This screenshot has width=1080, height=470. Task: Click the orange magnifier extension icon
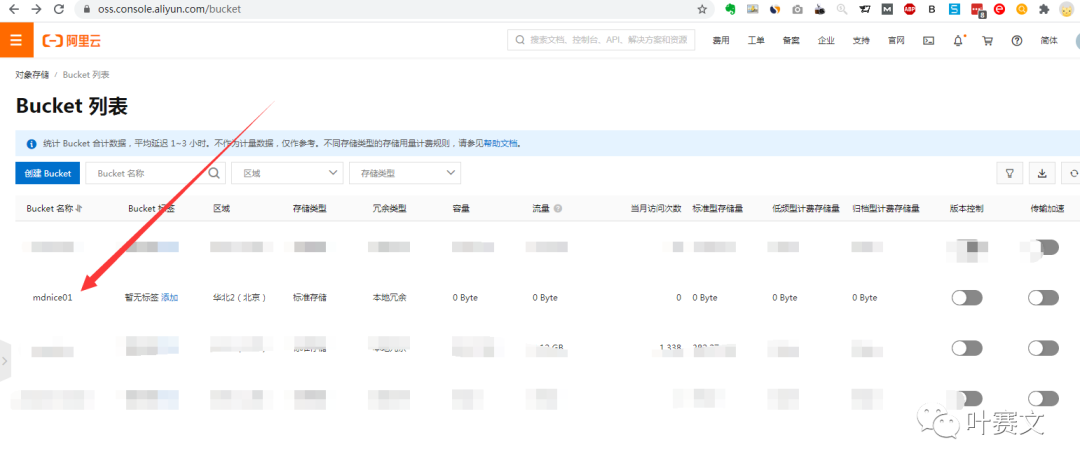tap(1022, 10)
